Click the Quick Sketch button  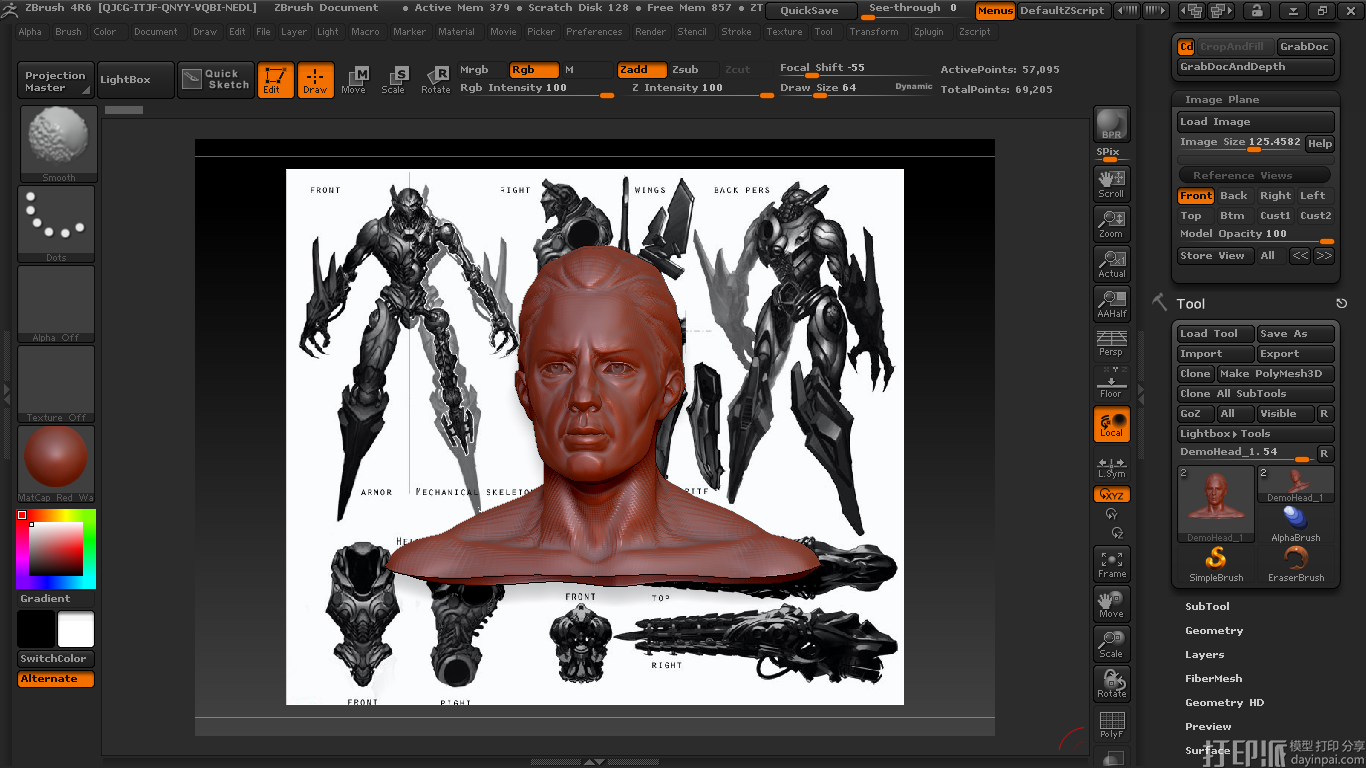216,80
